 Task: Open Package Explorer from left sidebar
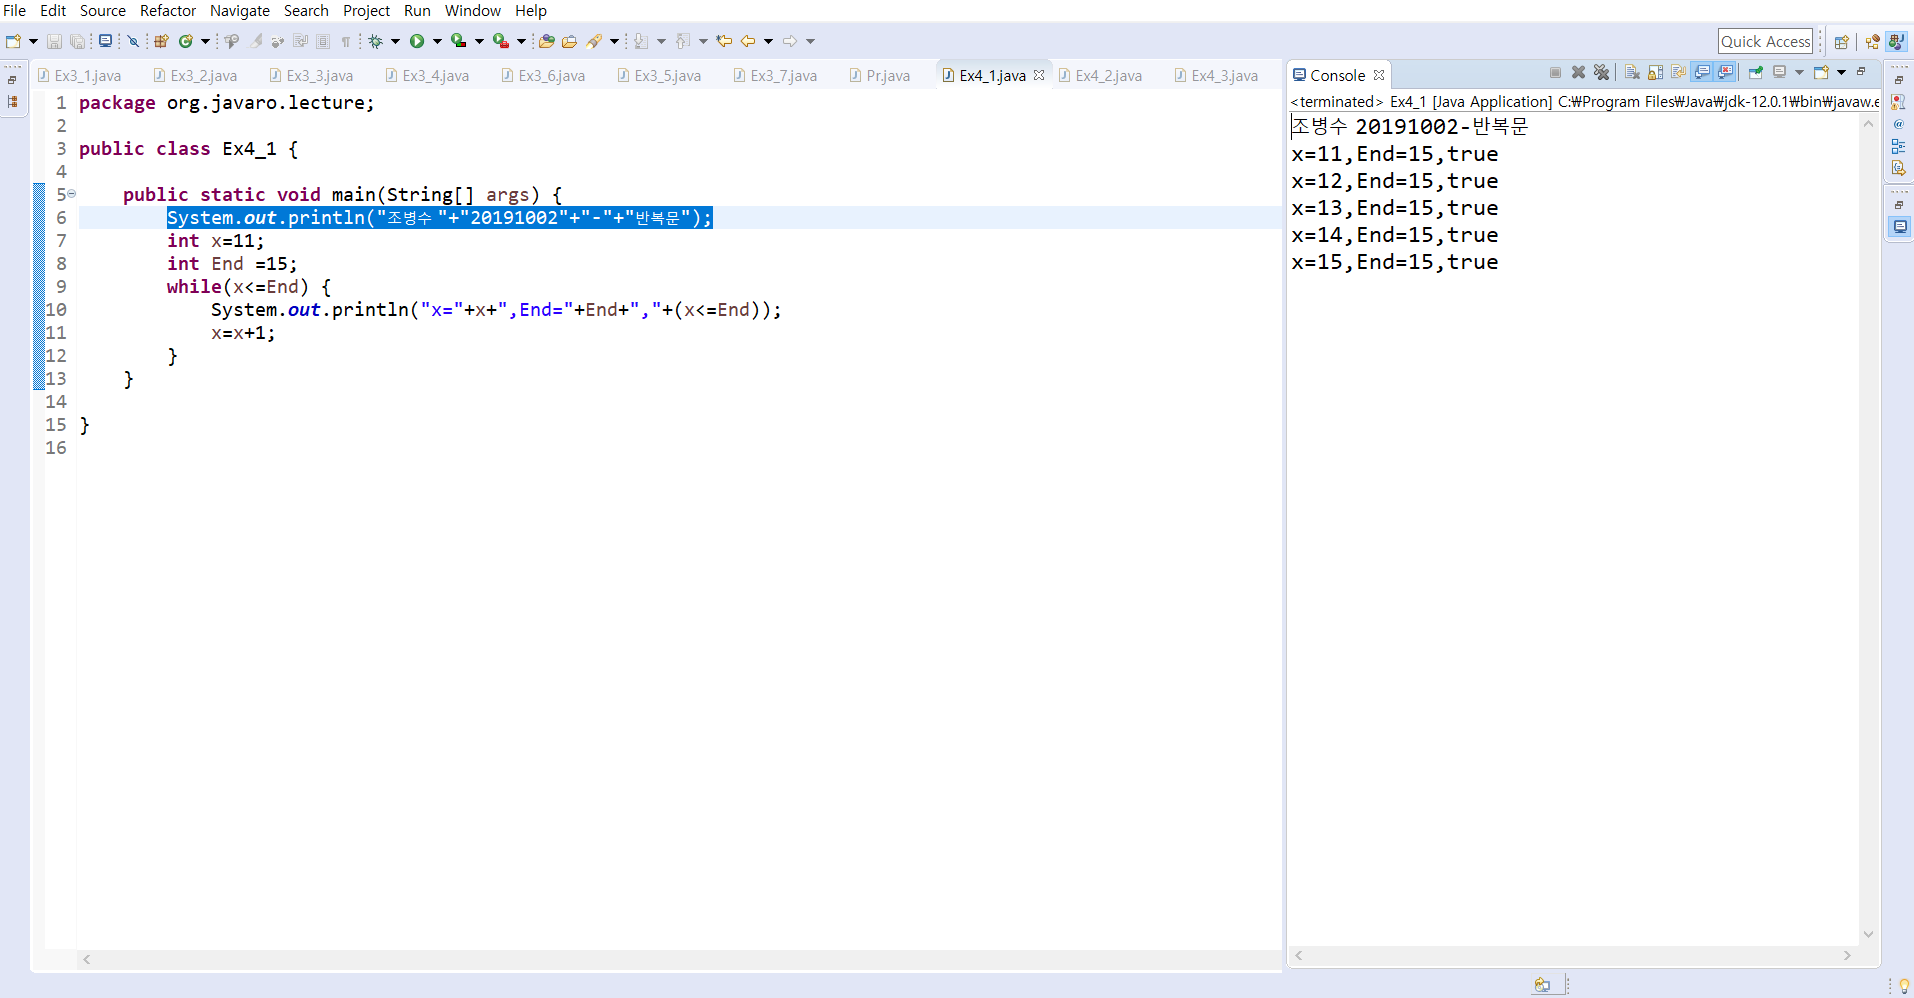point(12,102)
